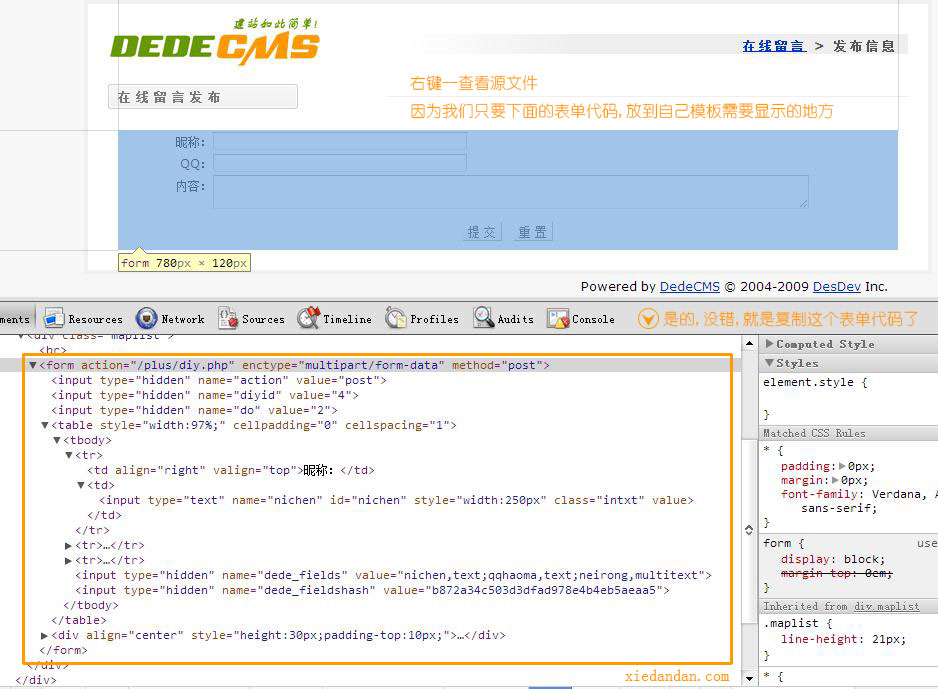Screen dimensions: 938x689
Task: Click the splitter resize handle beside styles
Action: point(749,530)
